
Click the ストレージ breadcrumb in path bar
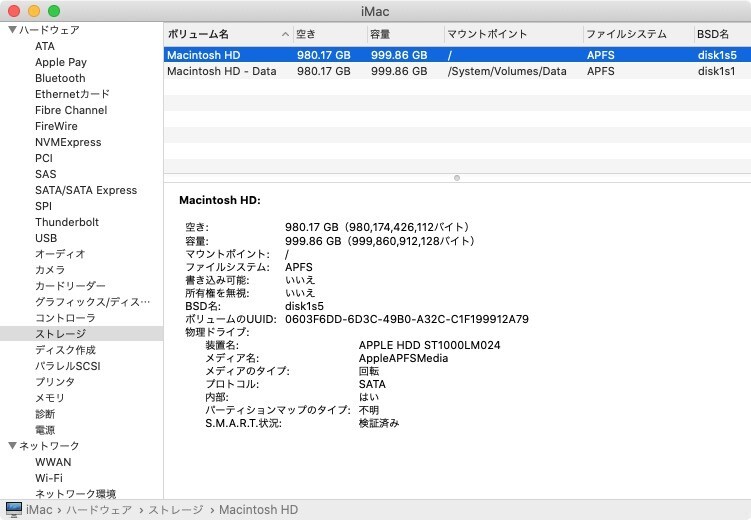coord(175,510)
